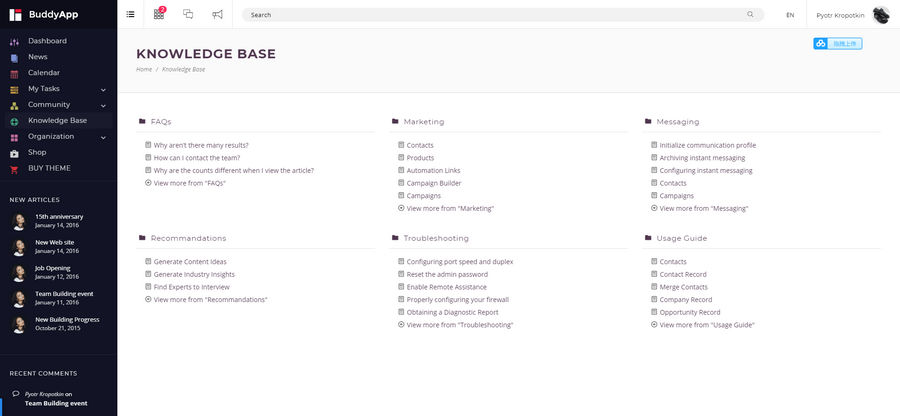This screenshot has width=900, height=416.
Task: Open Reset the admin password article
Action: click(447, 274)
